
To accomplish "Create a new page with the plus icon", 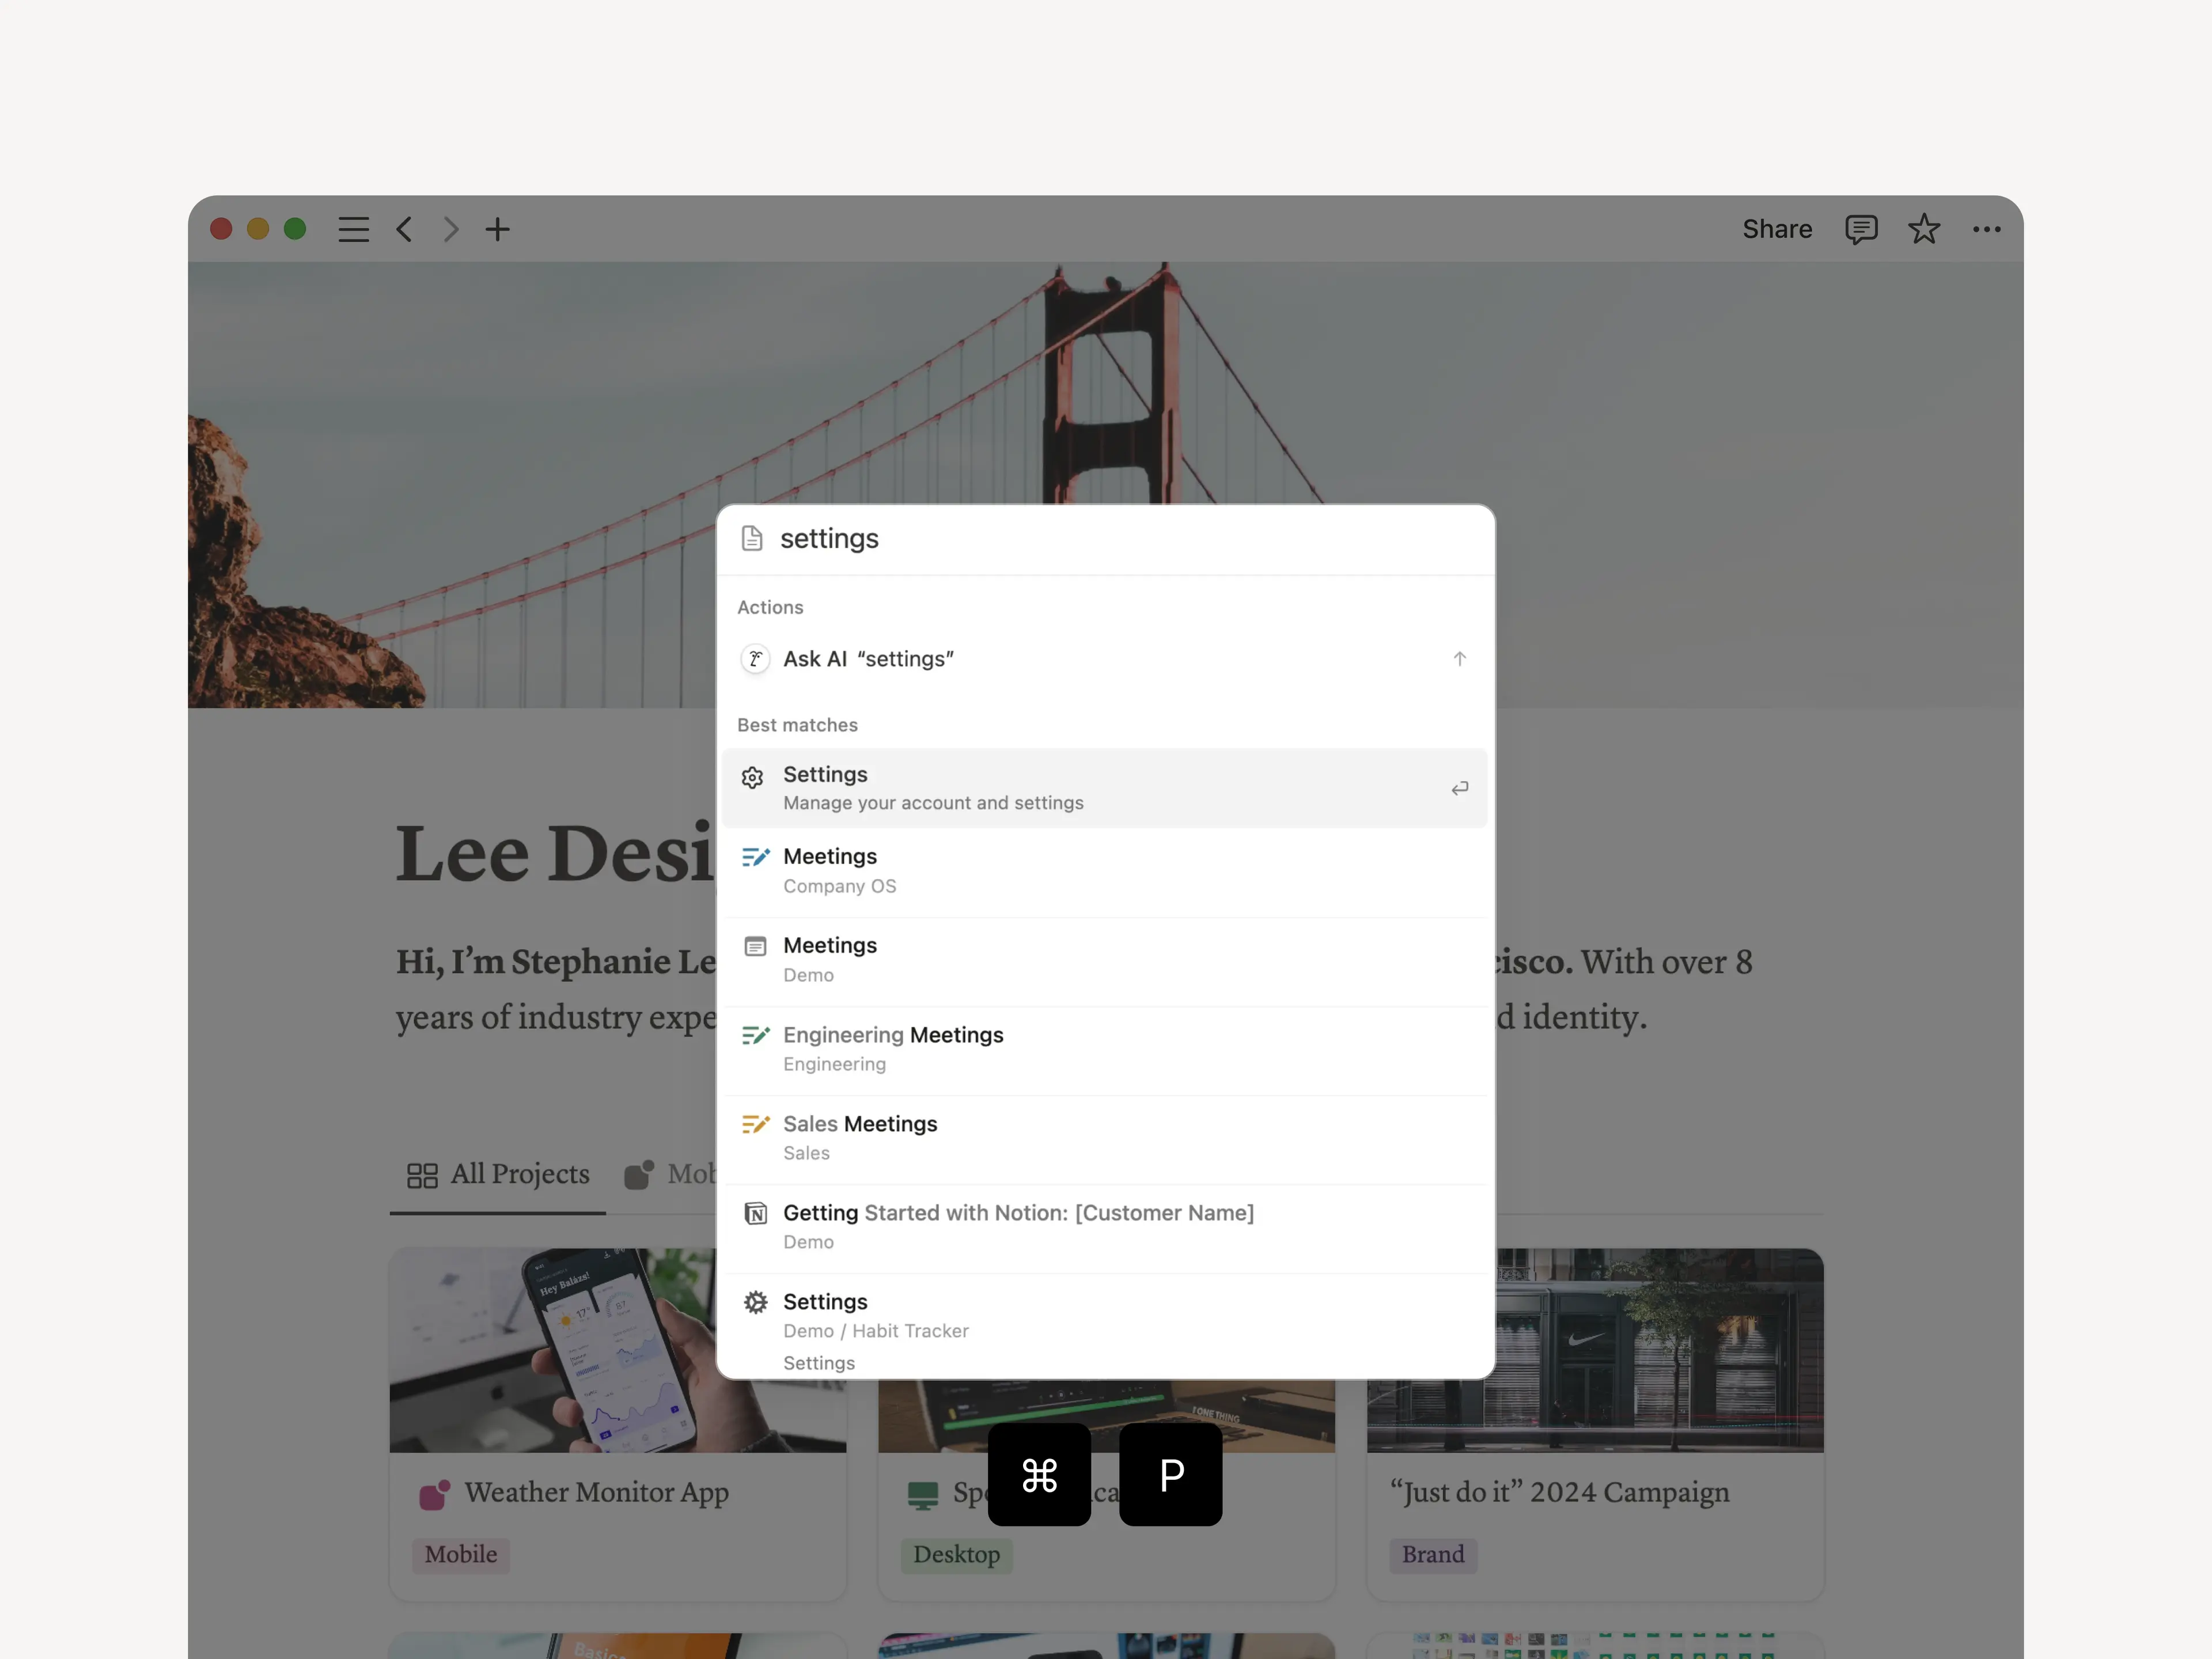I will click(x=497, y=229).
